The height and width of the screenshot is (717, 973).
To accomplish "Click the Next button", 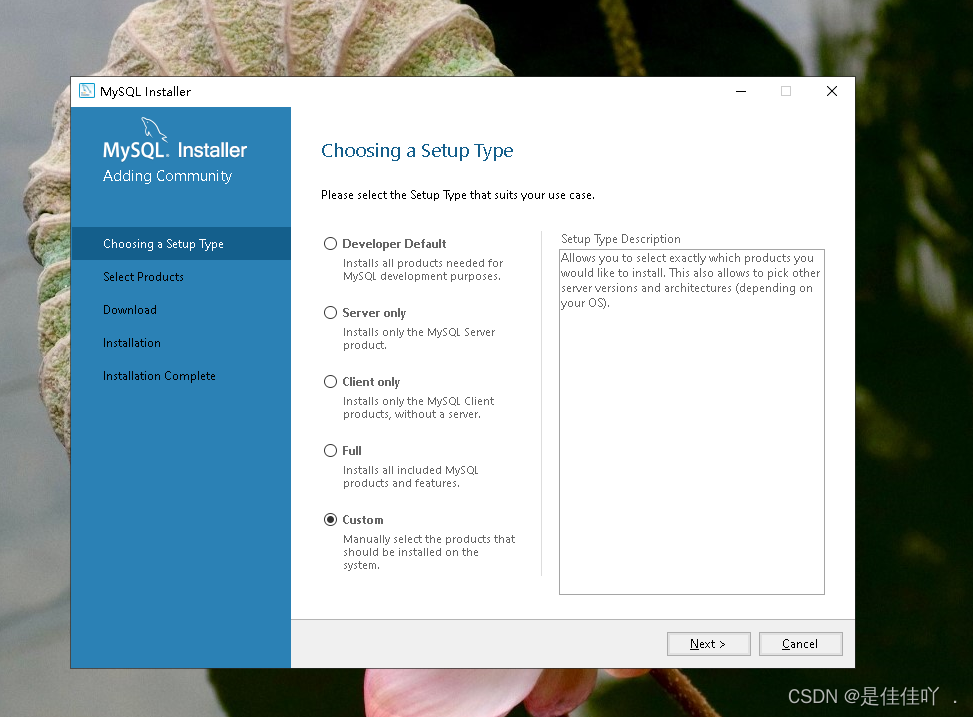I will (x=708, y=644).
